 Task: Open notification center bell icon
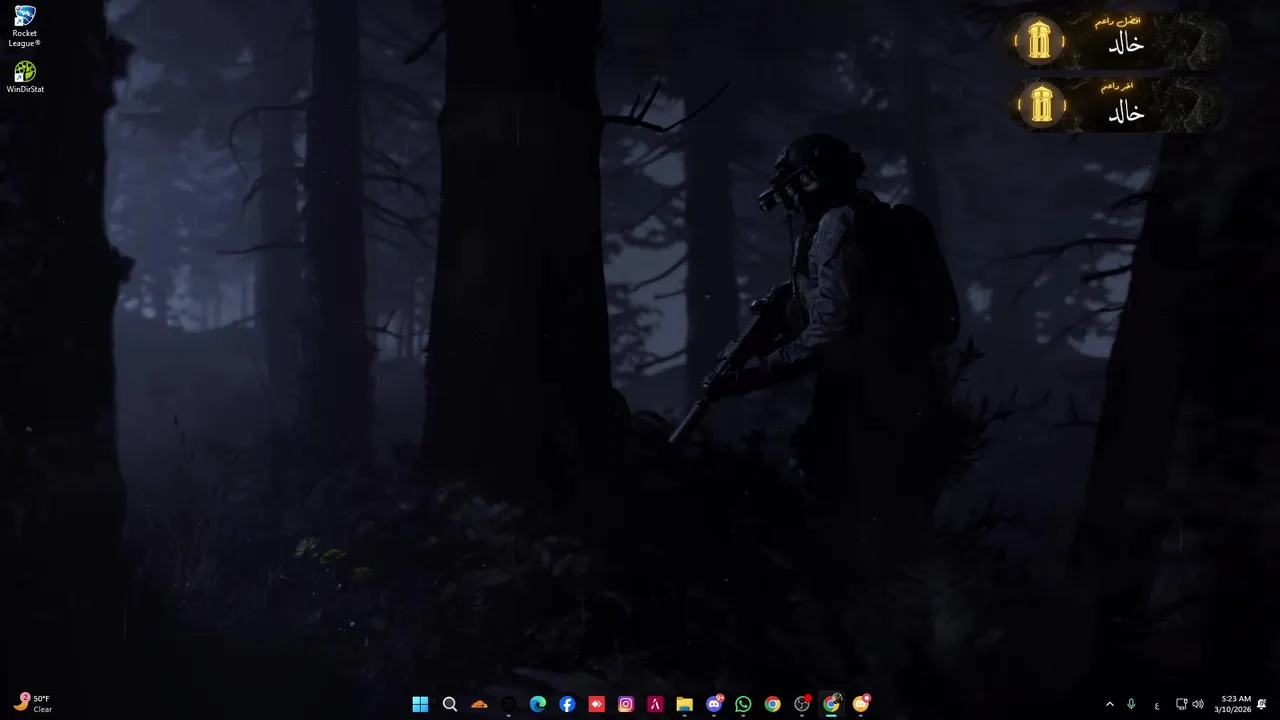1262,704
